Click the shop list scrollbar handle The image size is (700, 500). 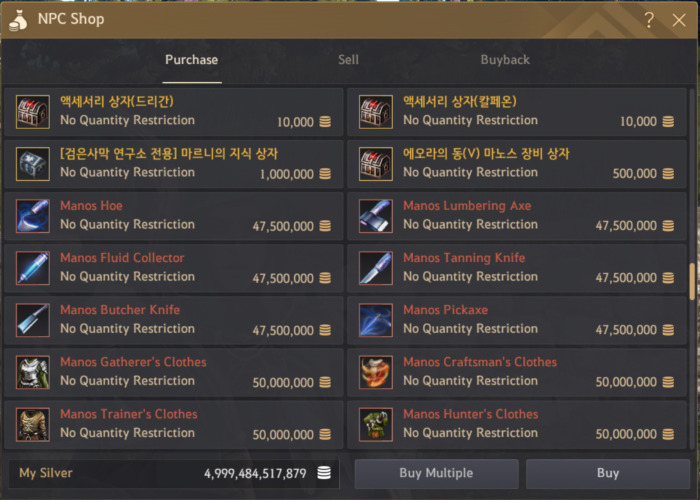click(x=692, y=281)
